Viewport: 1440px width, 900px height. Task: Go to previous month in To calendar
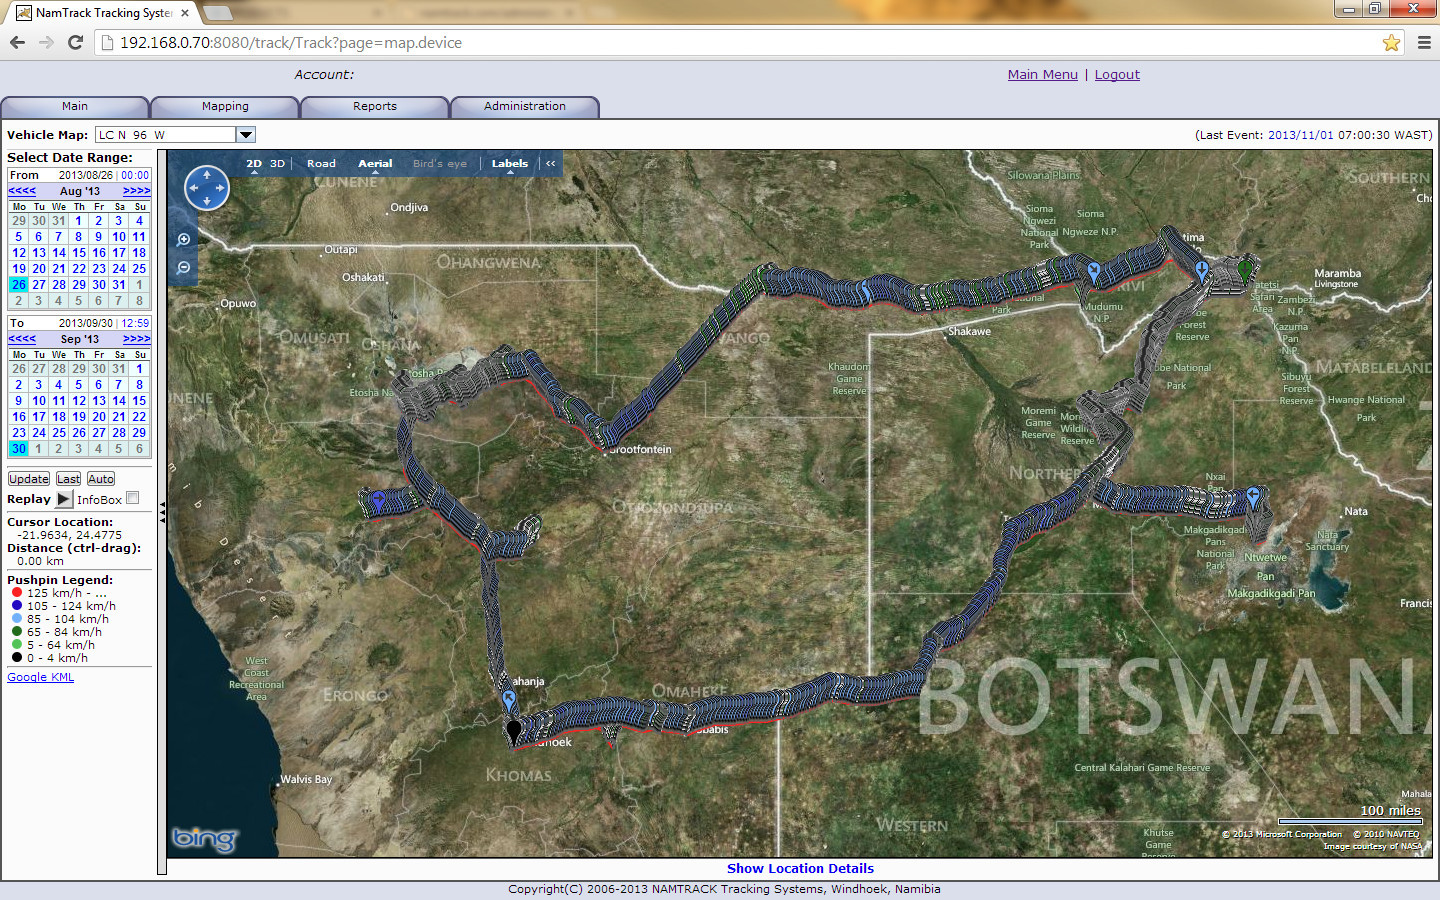[x=22, y=339]
